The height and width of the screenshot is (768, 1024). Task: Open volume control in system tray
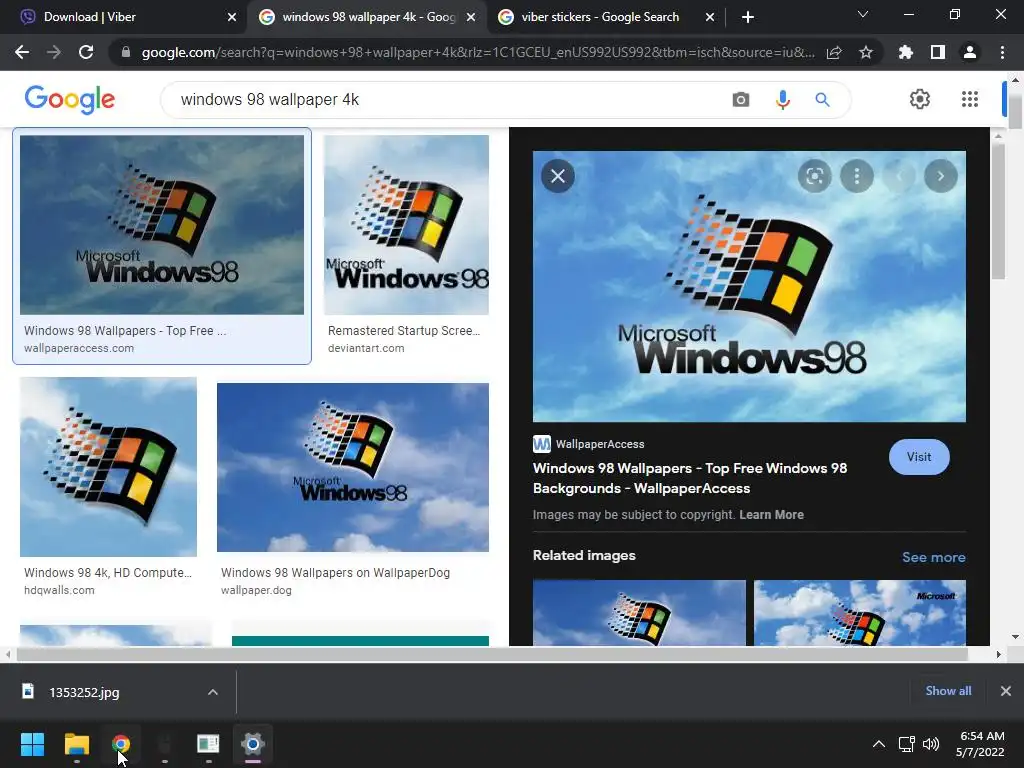click(x=931, y=744)
